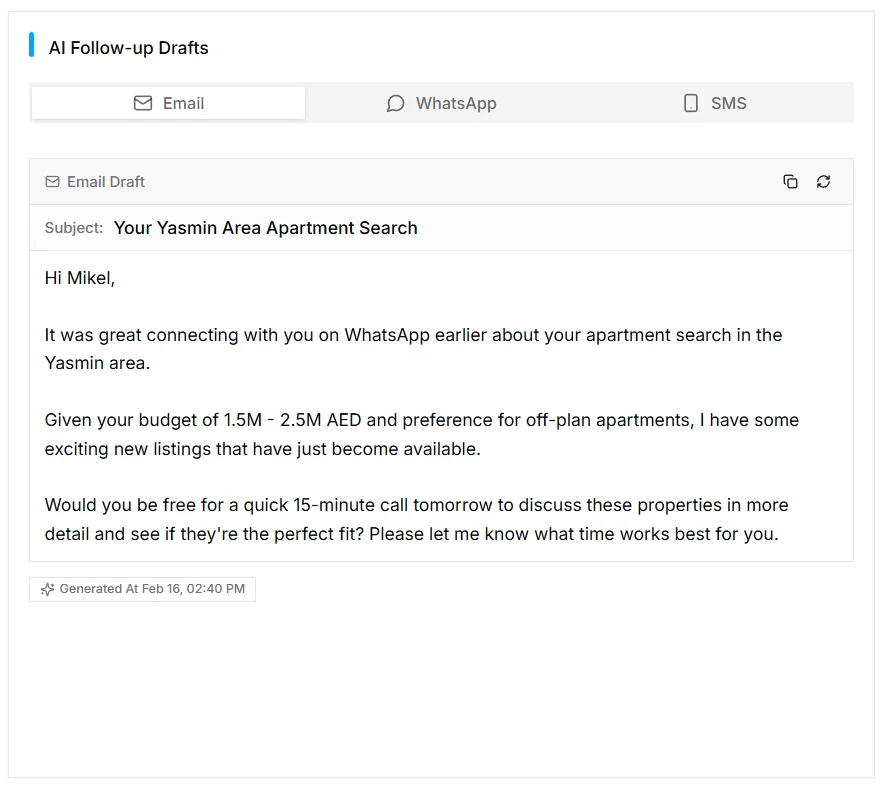This screenshot has width=885, height=790.
Task: Click the chat bubble icon for WhatsApp
Action: pos(396,103)
